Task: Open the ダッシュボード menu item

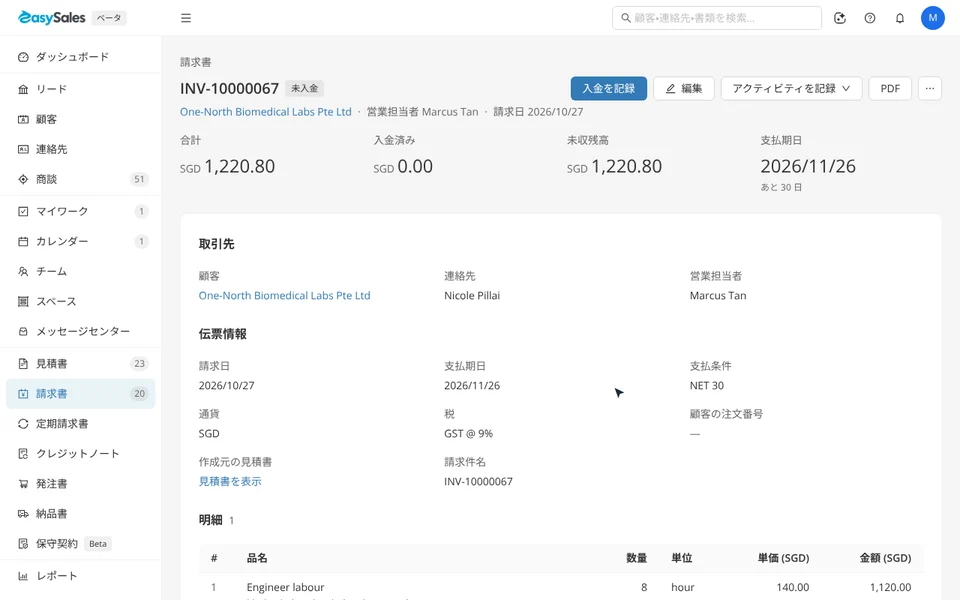Action: point(80,57)
